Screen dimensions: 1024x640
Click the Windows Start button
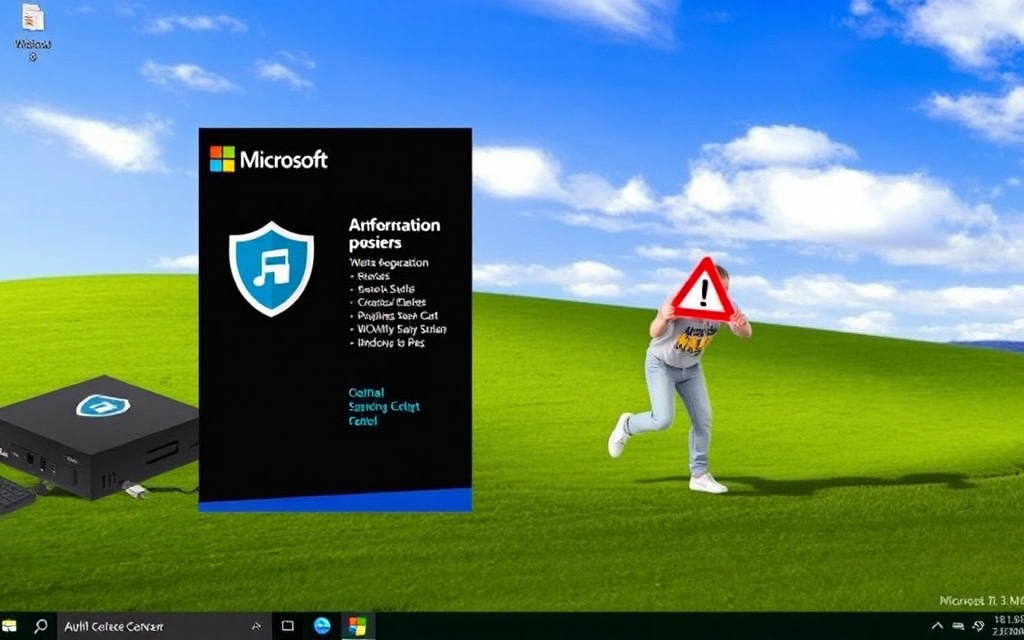(10, 626)
